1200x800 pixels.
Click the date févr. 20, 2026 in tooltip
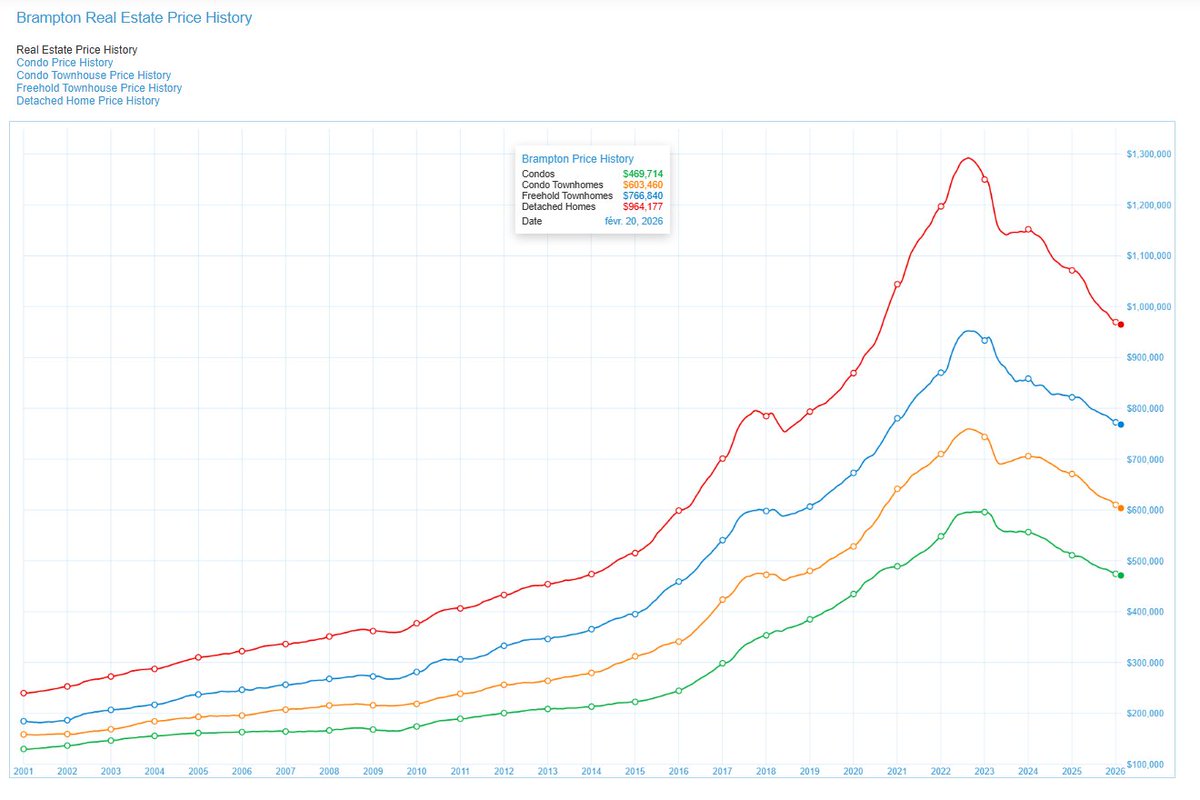634,221
